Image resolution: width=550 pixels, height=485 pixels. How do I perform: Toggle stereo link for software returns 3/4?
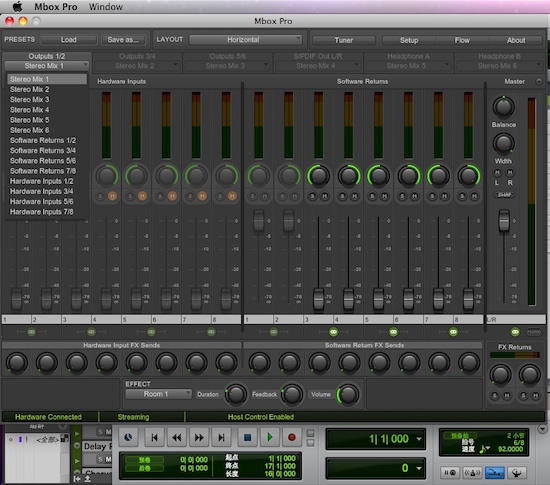[x=333, y=331]
